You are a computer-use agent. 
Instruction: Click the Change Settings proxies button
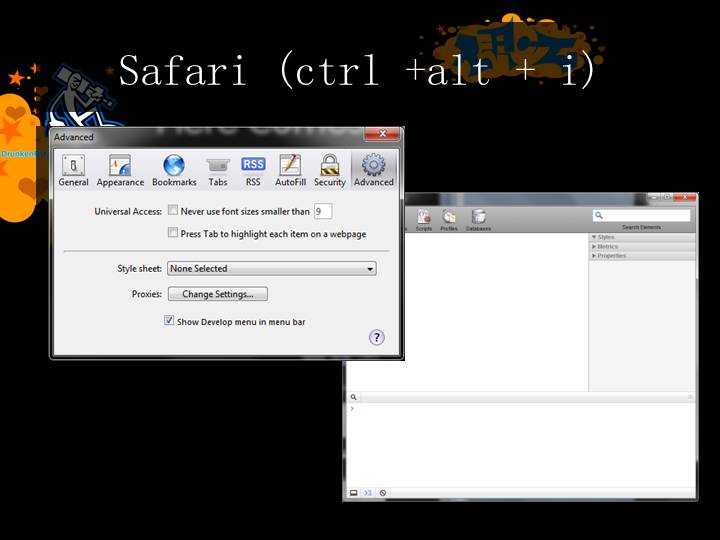(x=217, y=294)
